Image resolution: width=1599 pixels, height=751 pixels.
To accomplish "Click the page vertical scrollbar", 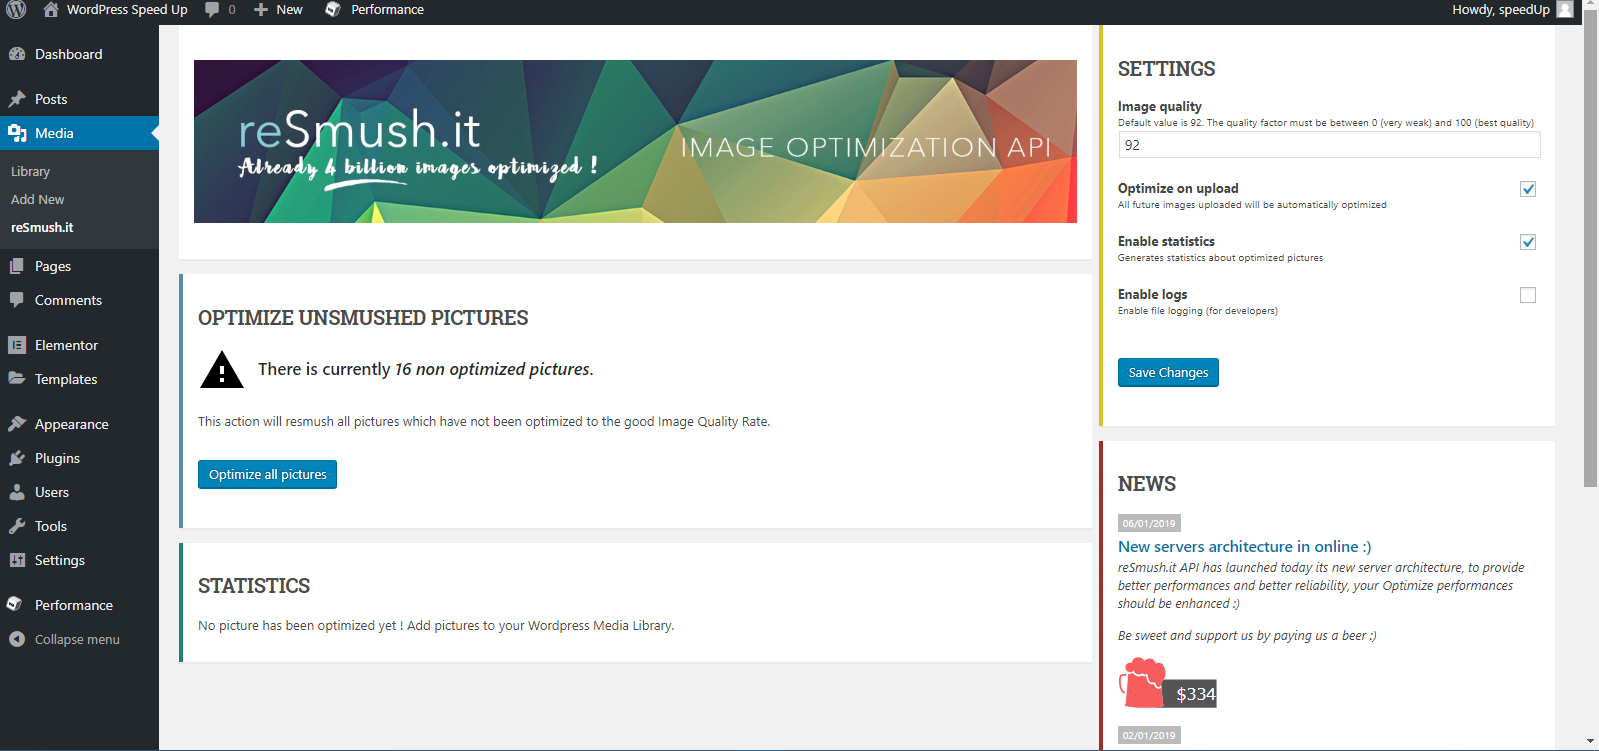I will [x=1591, y=248].
